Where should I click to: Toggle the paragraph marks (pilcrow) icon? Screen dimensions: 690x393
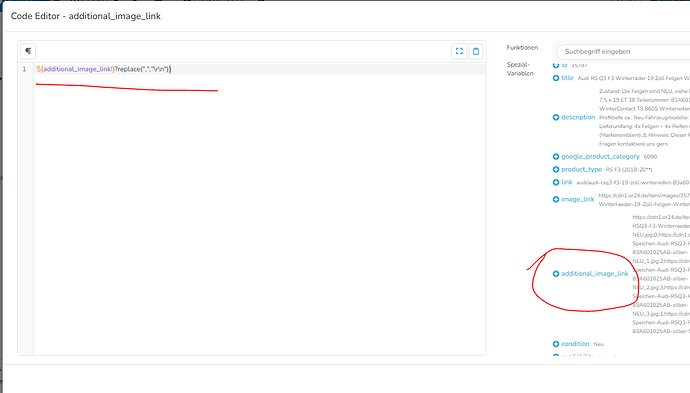coord(28,51)
